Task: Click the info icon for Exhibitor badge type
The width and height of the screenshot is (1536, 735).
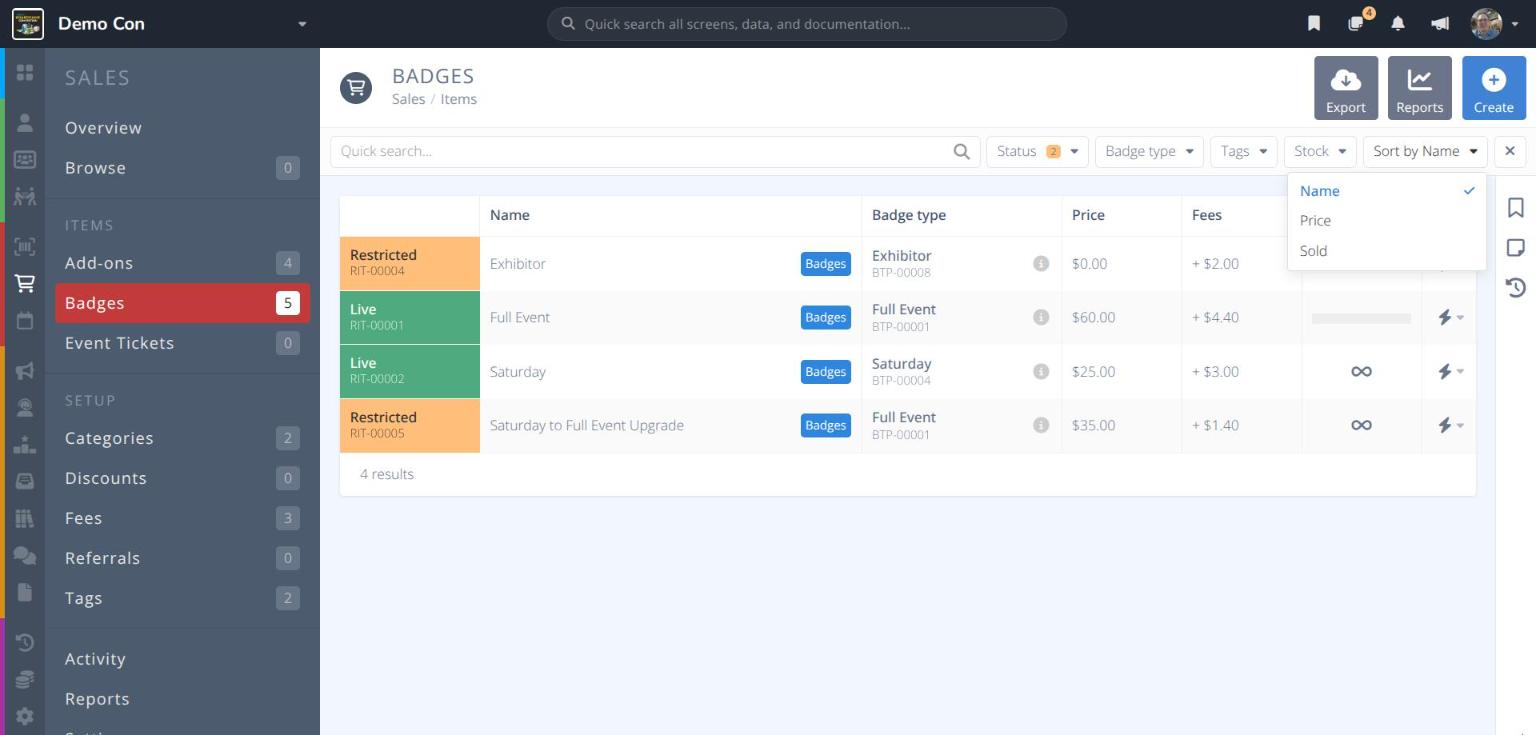Action: pyautogui.click(x=1041, y=264)
